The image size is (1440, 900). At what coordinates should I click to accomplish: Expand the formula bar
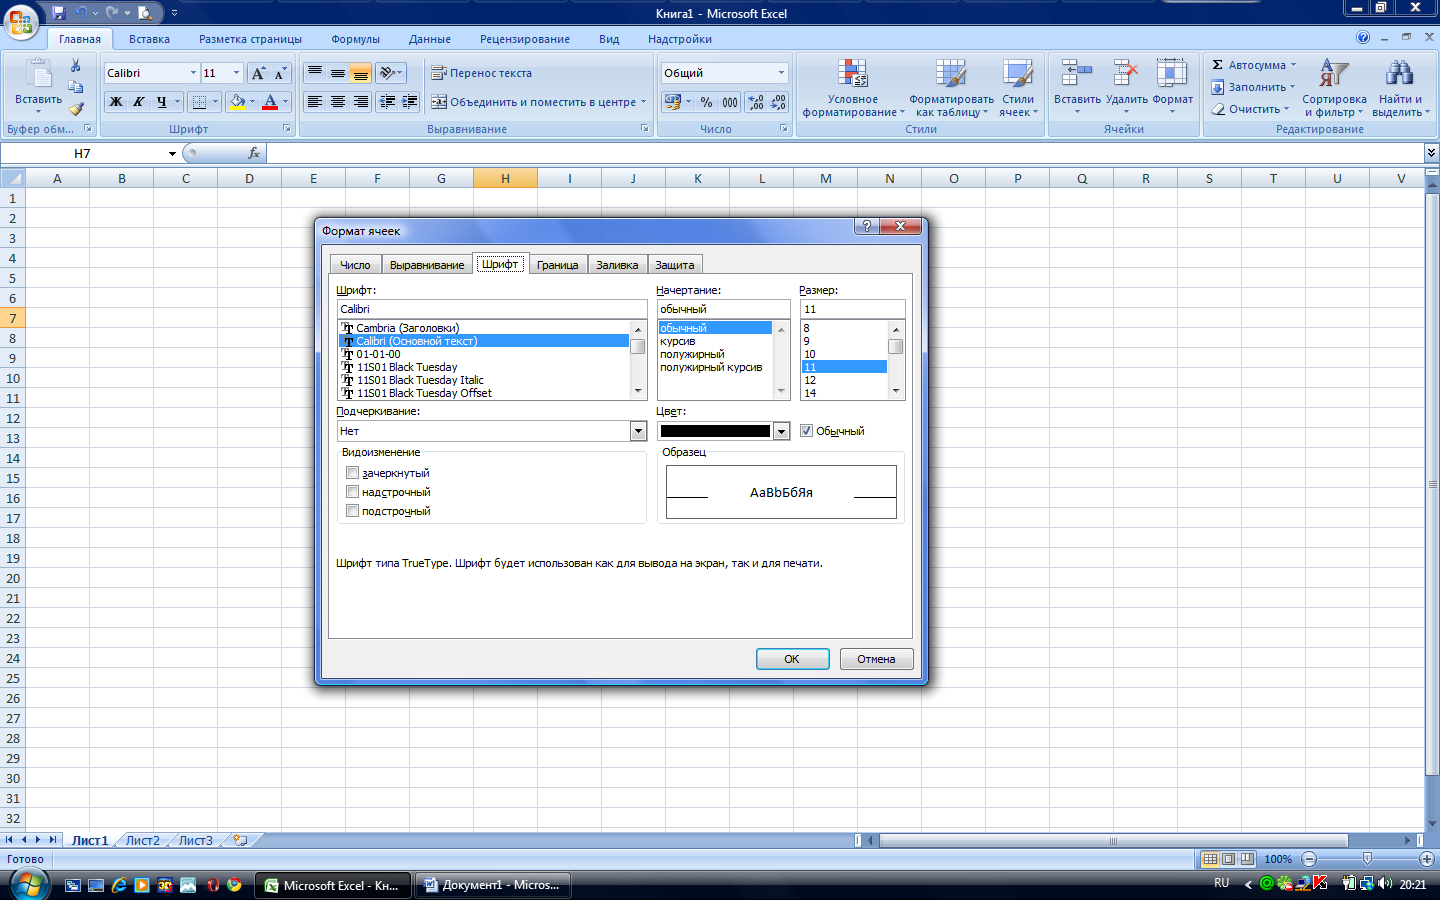(x=1431, y=153)
